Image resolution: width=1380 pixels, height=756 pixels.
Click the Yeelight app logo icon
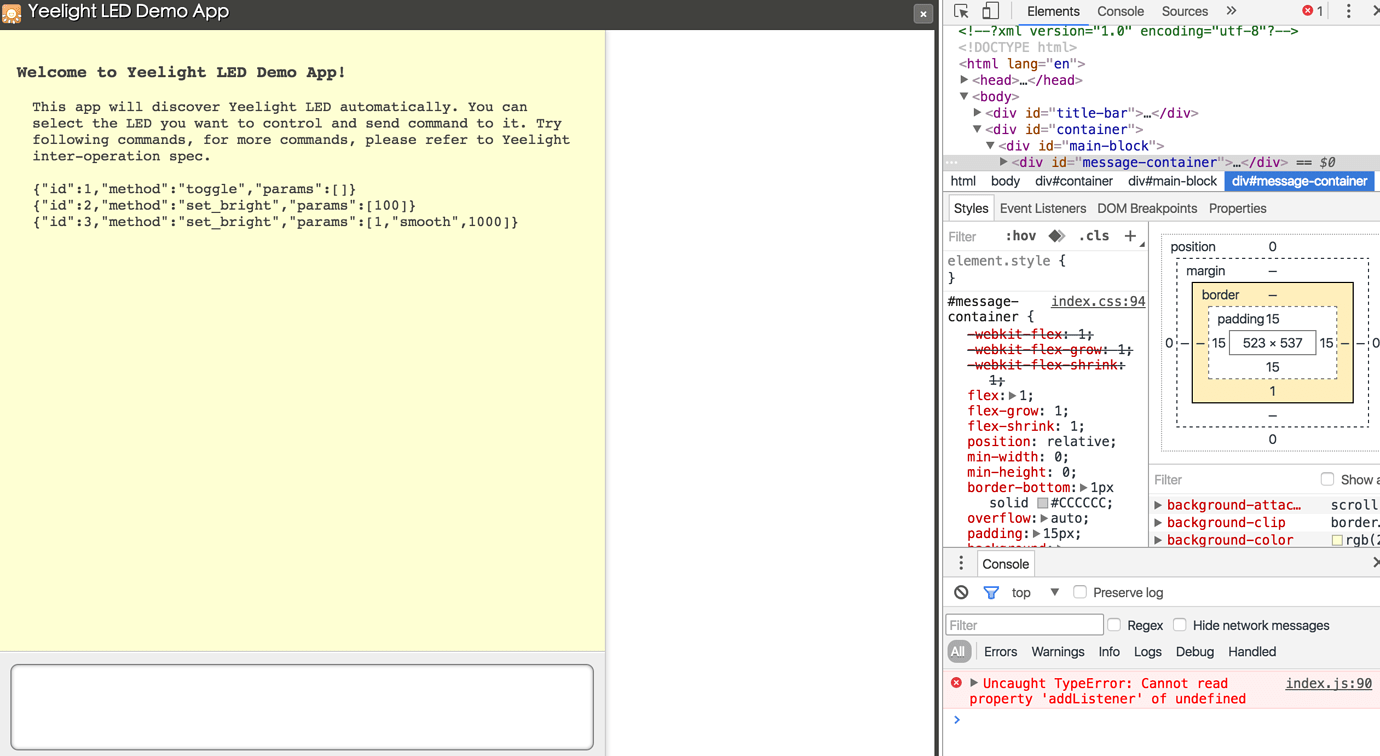pos(12,13)
